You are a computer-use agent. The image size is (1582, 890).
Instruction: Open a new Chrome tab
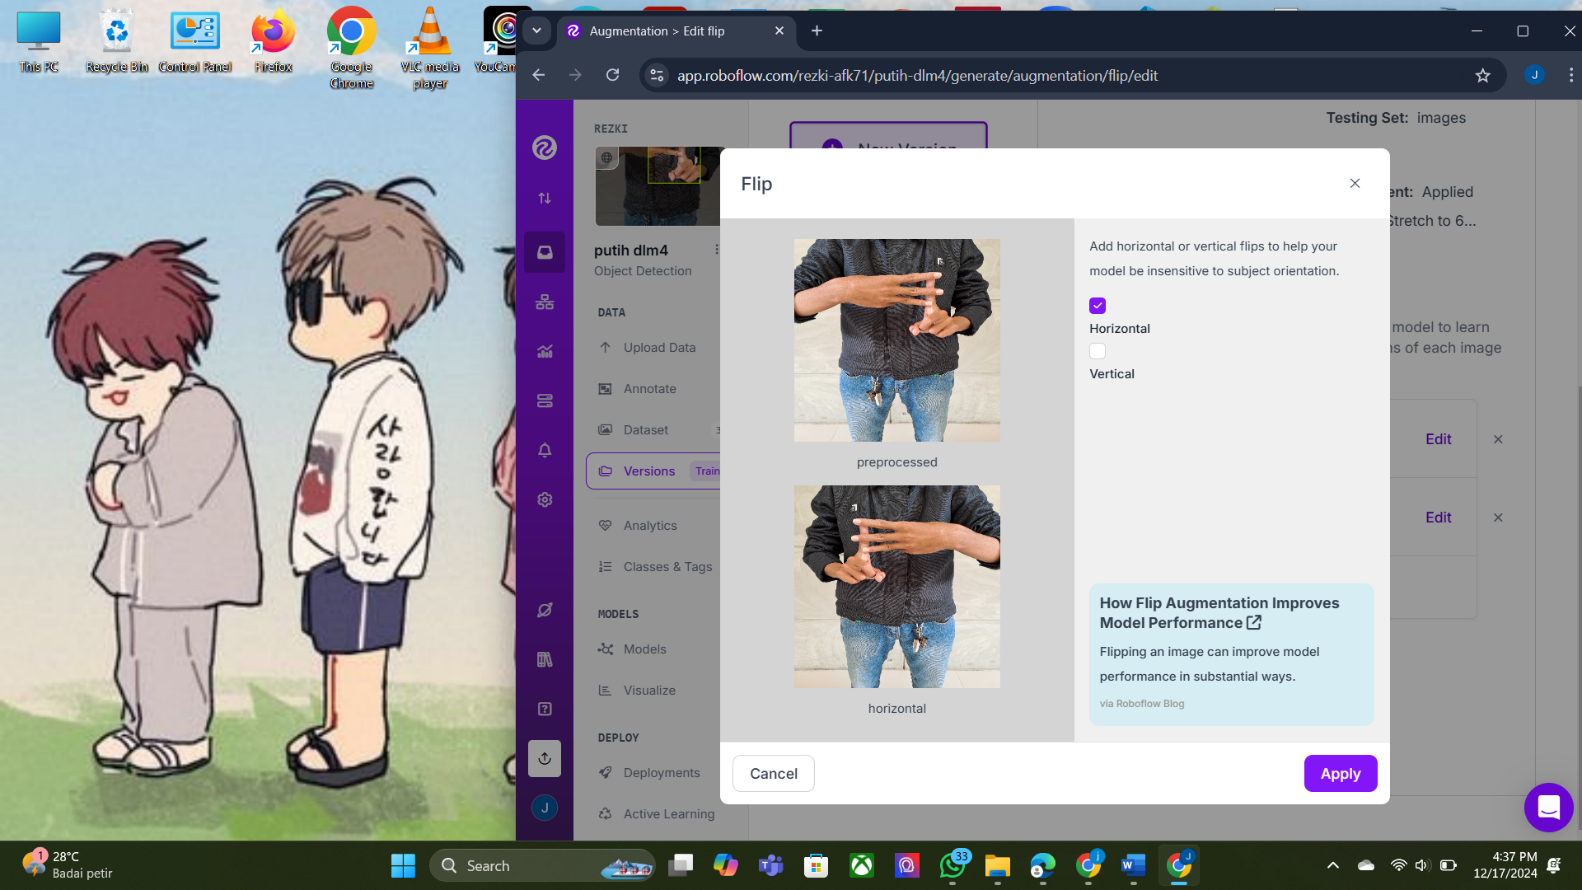[x=817, y=31]
